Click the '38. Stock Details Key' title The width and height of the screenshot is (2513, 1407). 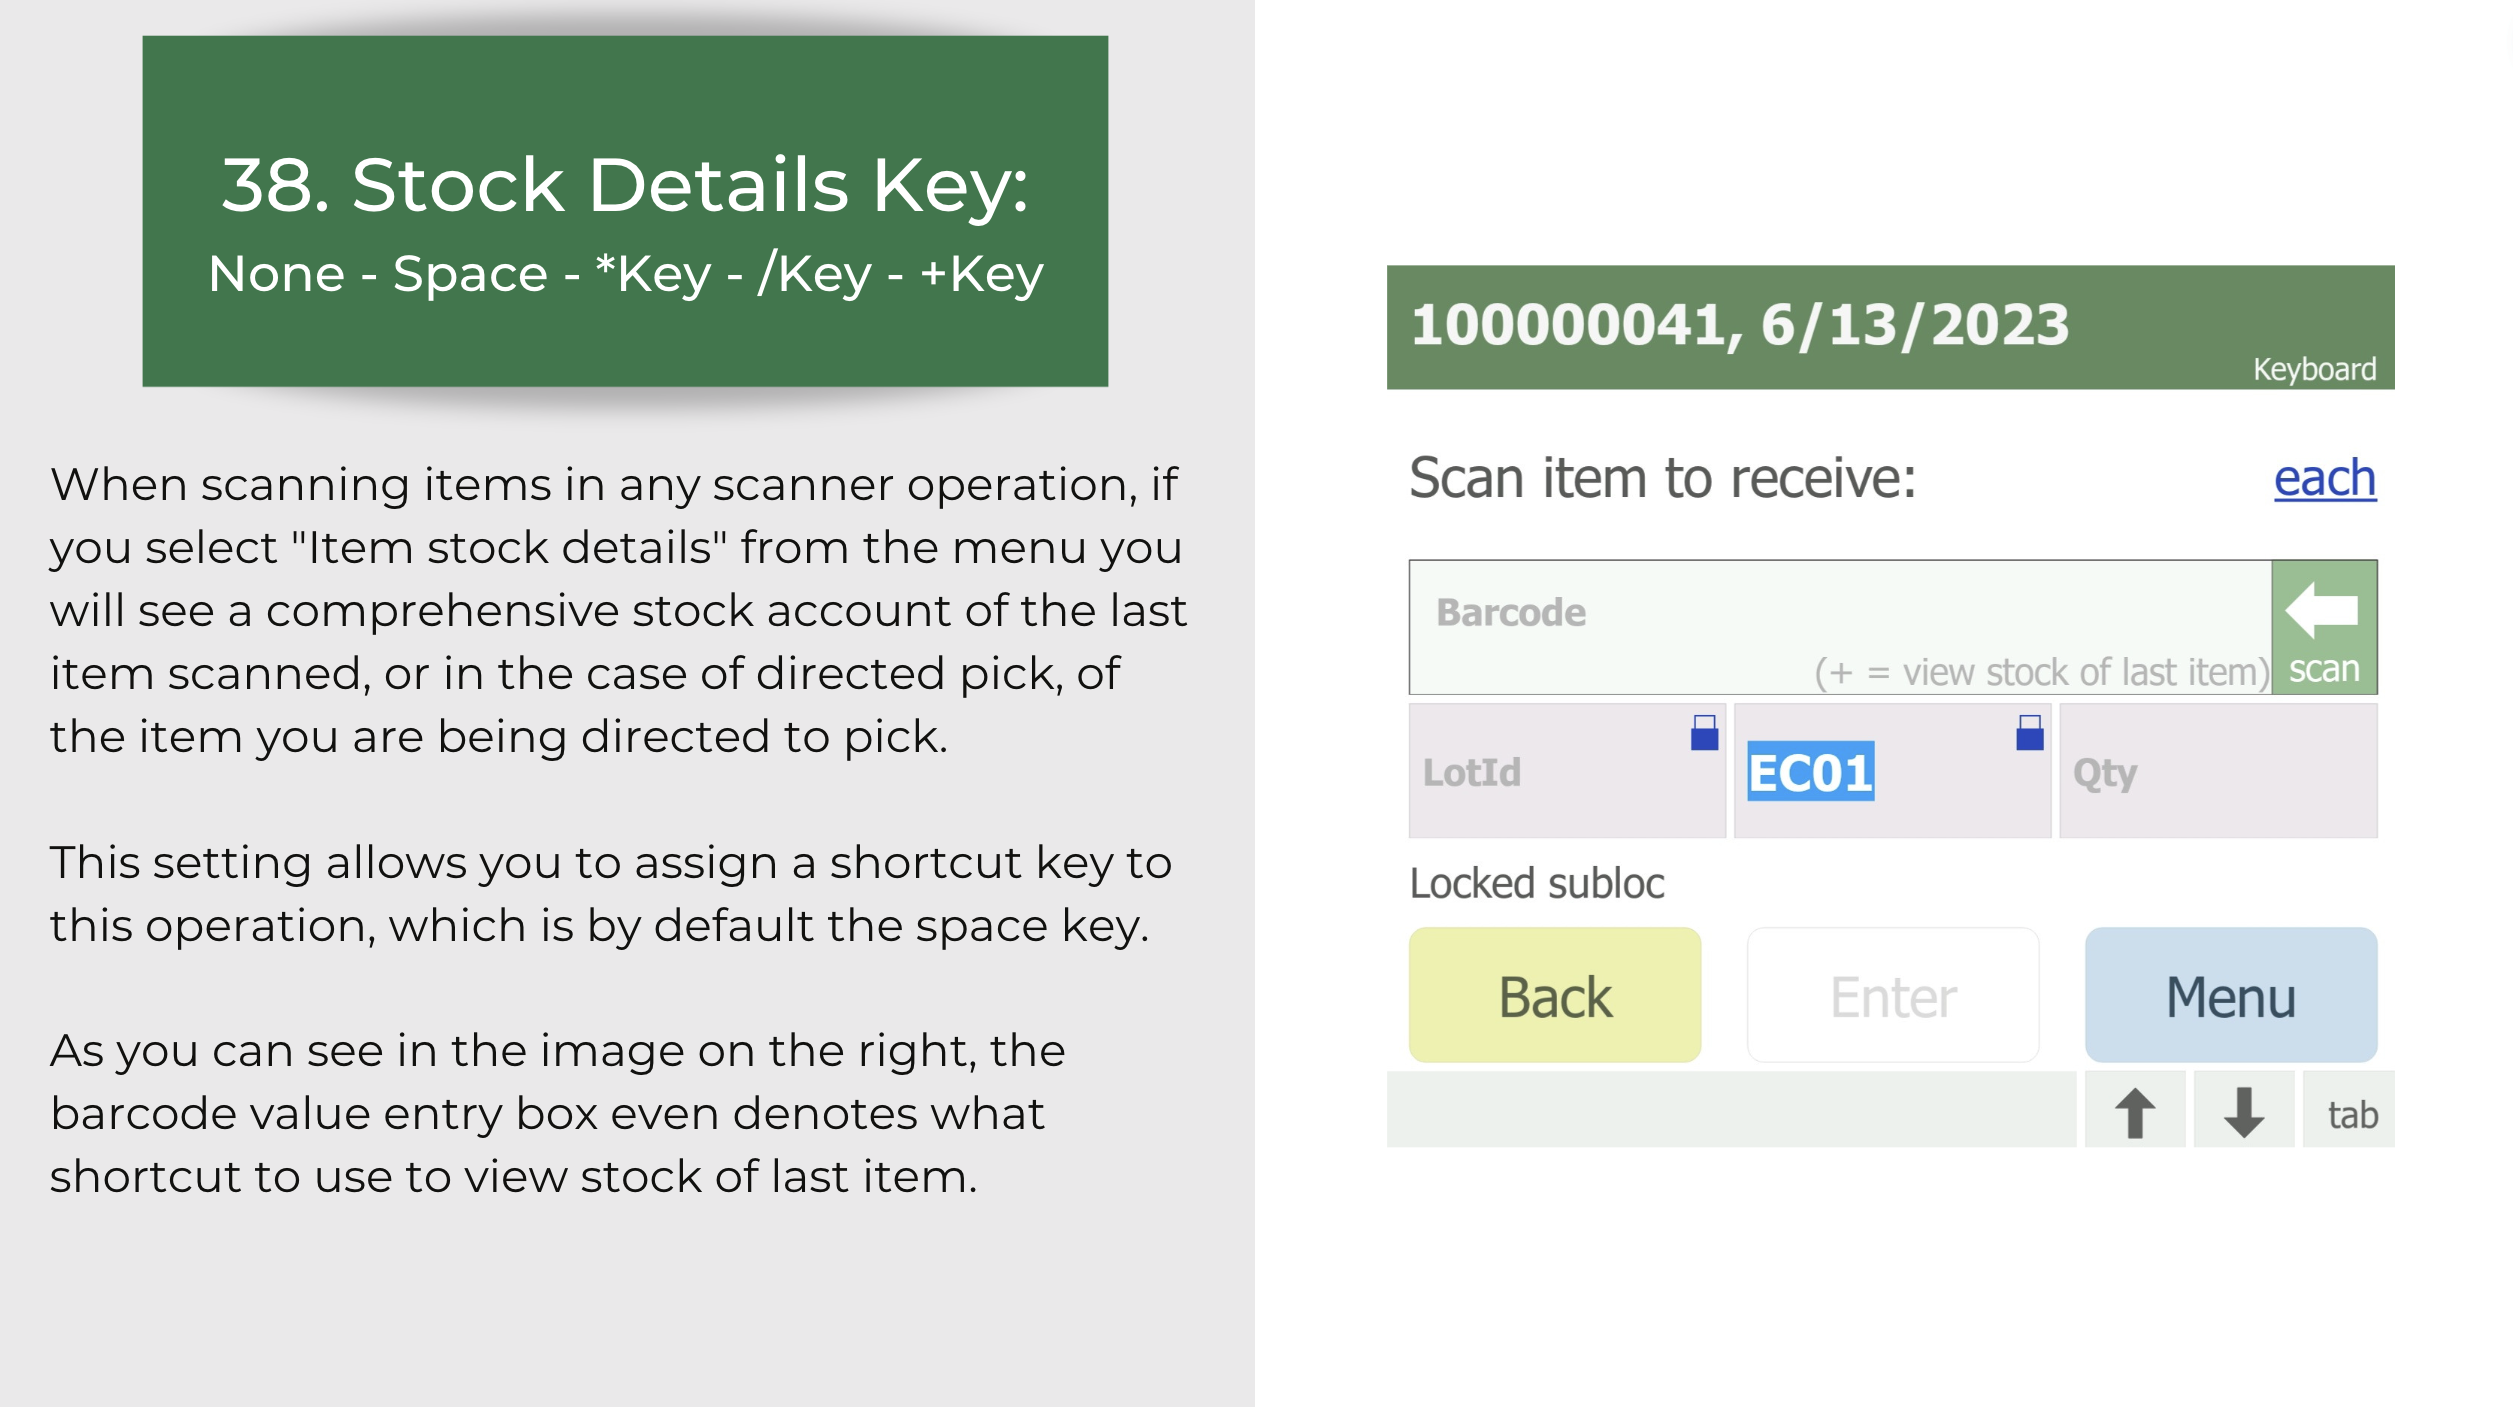625,185
